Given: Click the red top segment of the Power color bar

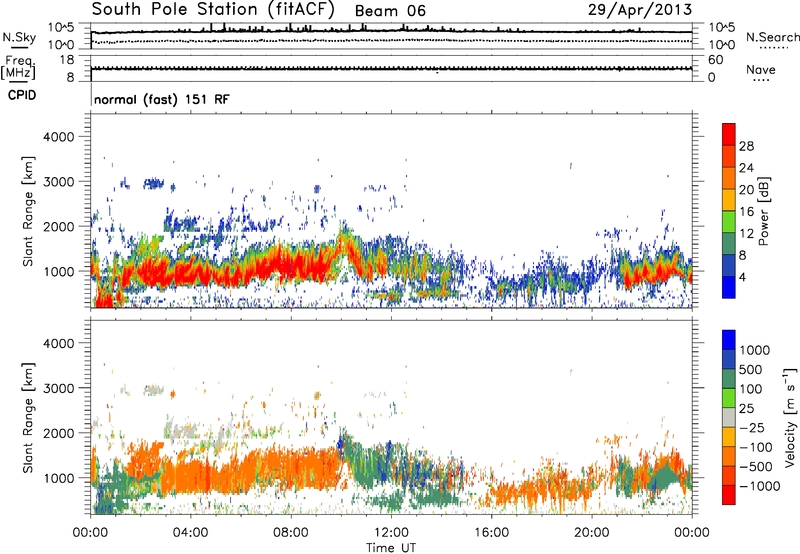Looking at the screenshot, I should (x=729, y=134).
